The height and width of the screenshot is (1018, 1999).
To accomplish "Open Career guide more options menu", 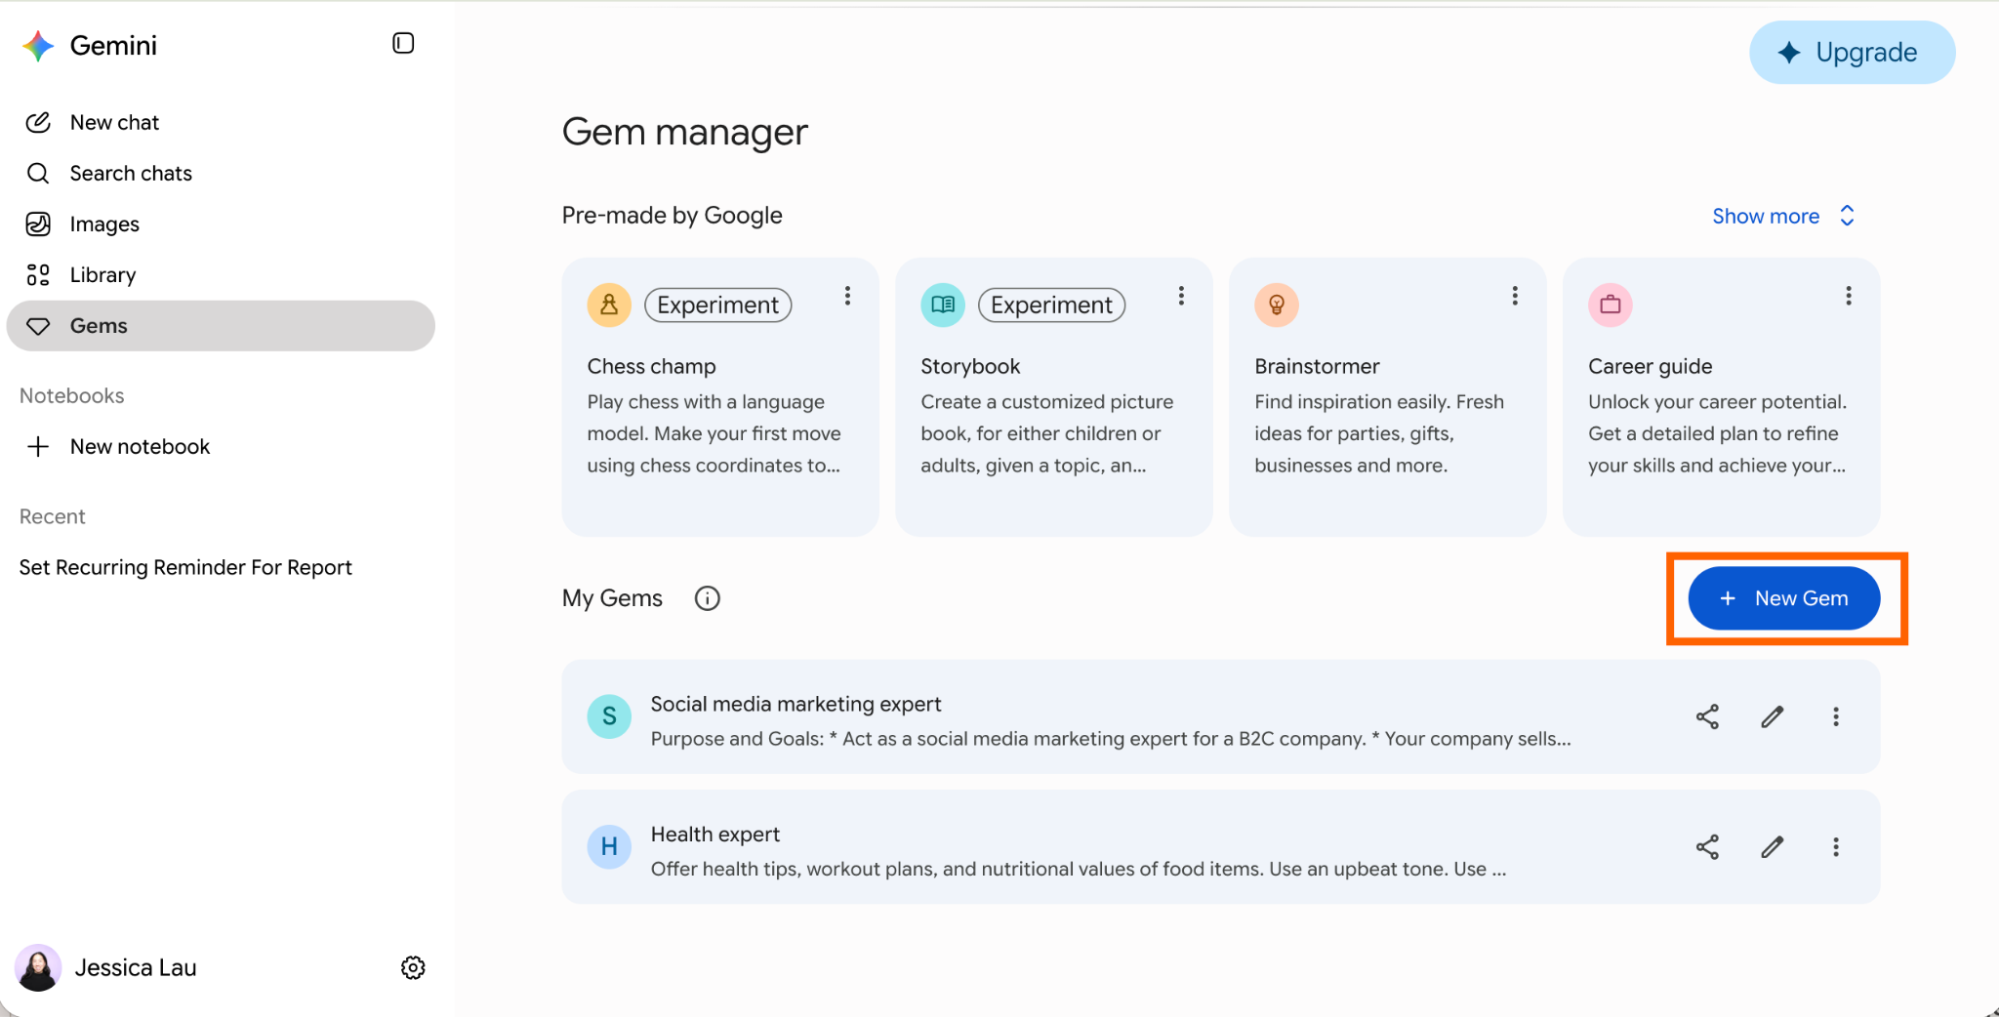I will point(1848,296).
